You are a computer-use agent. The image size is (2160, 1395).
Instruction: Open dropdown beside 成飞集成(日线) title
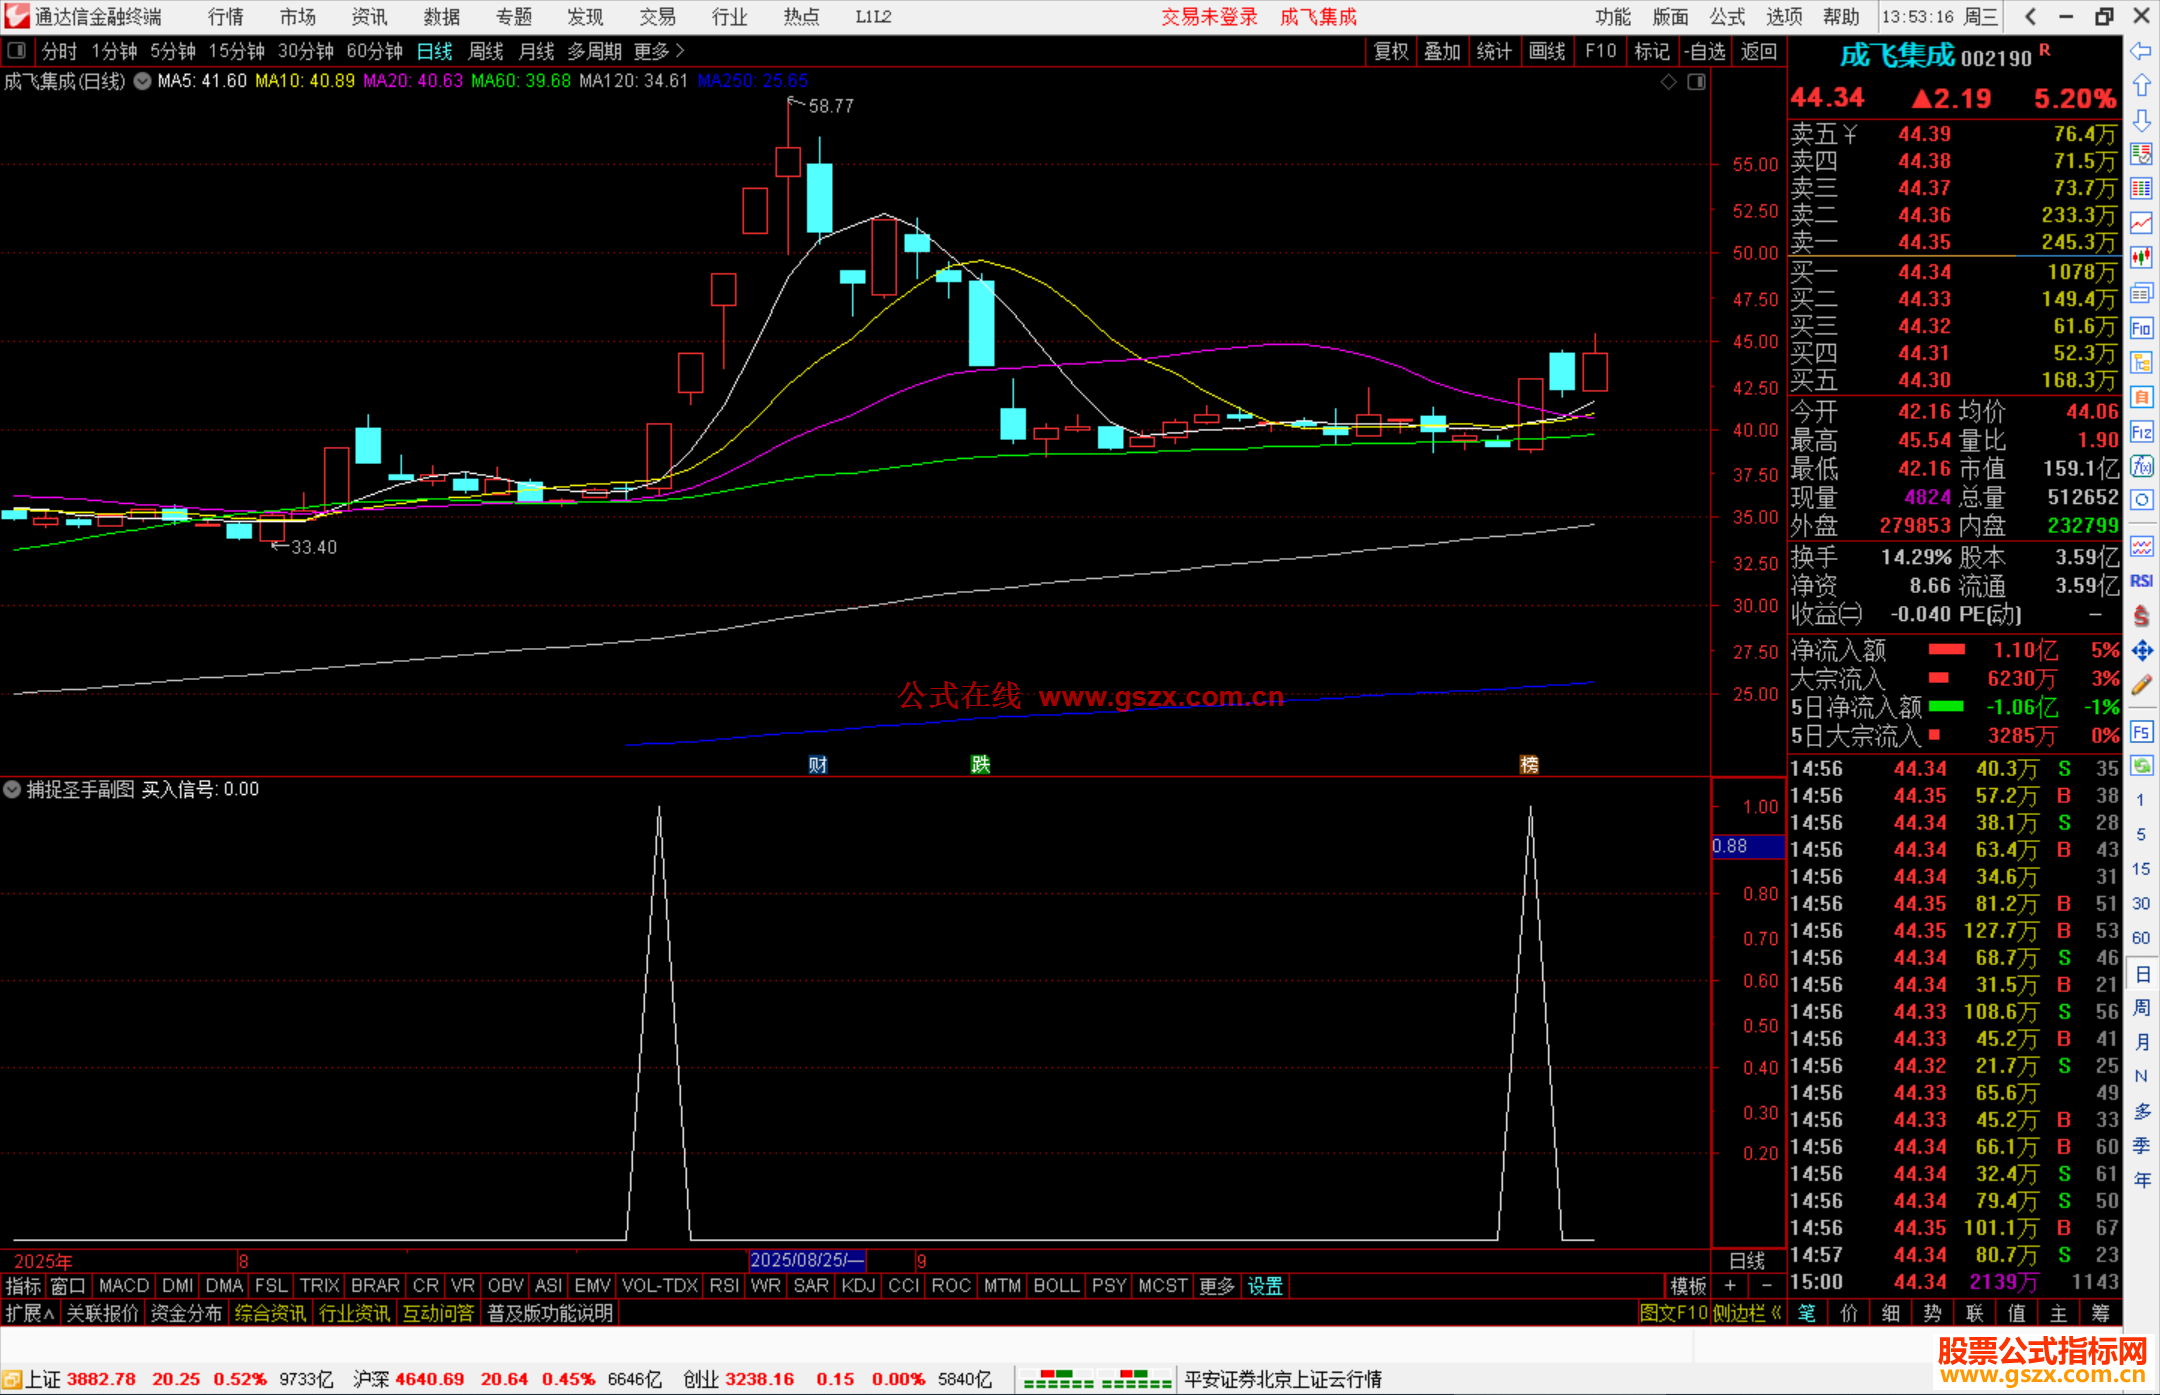click(143, 81)
